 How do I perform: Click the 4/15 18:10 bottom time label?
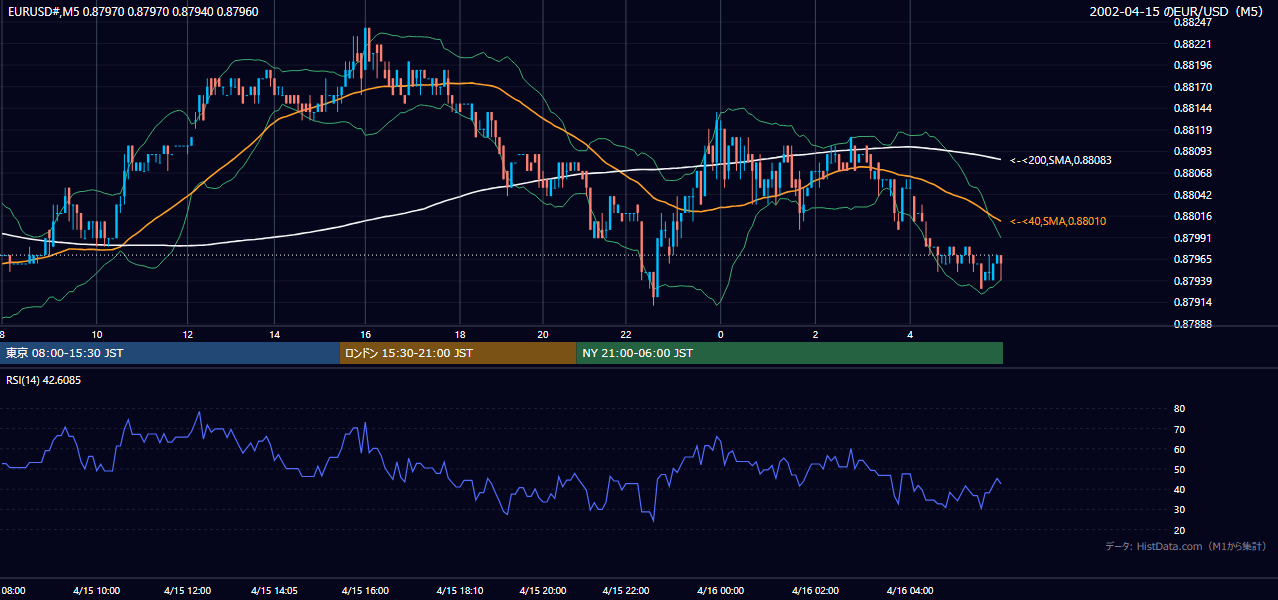(460, 590)
